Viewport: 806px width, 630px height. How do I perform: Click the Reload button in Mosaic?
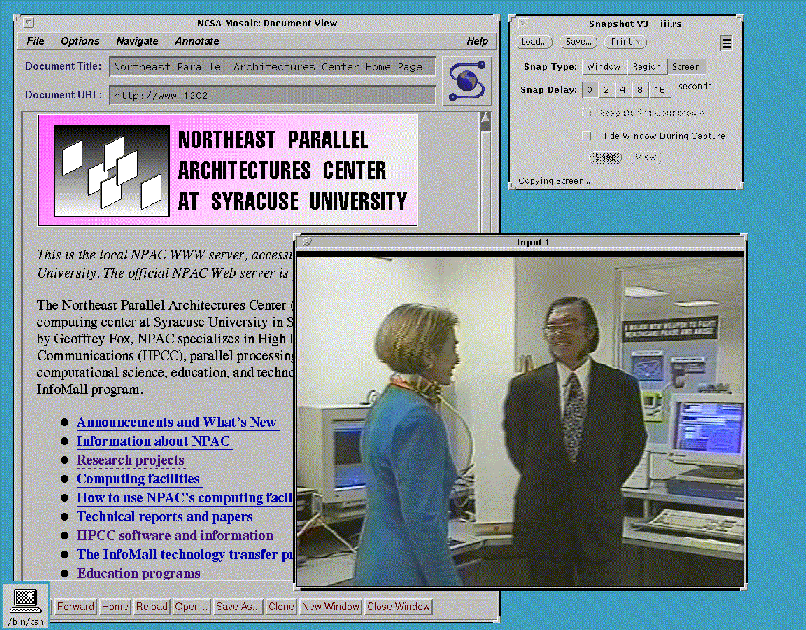(x=152, y=606)
